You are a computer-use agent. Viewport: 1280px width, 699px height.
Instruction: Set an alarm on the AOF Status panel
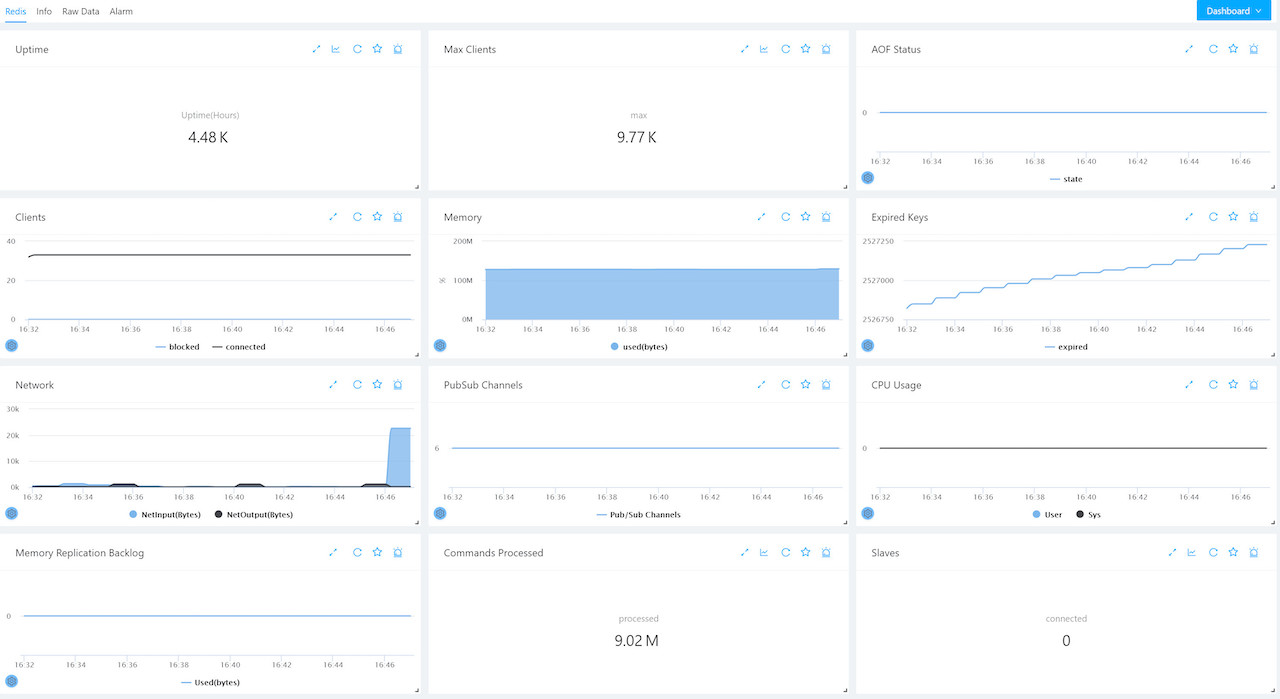[x=1253, y=49]
